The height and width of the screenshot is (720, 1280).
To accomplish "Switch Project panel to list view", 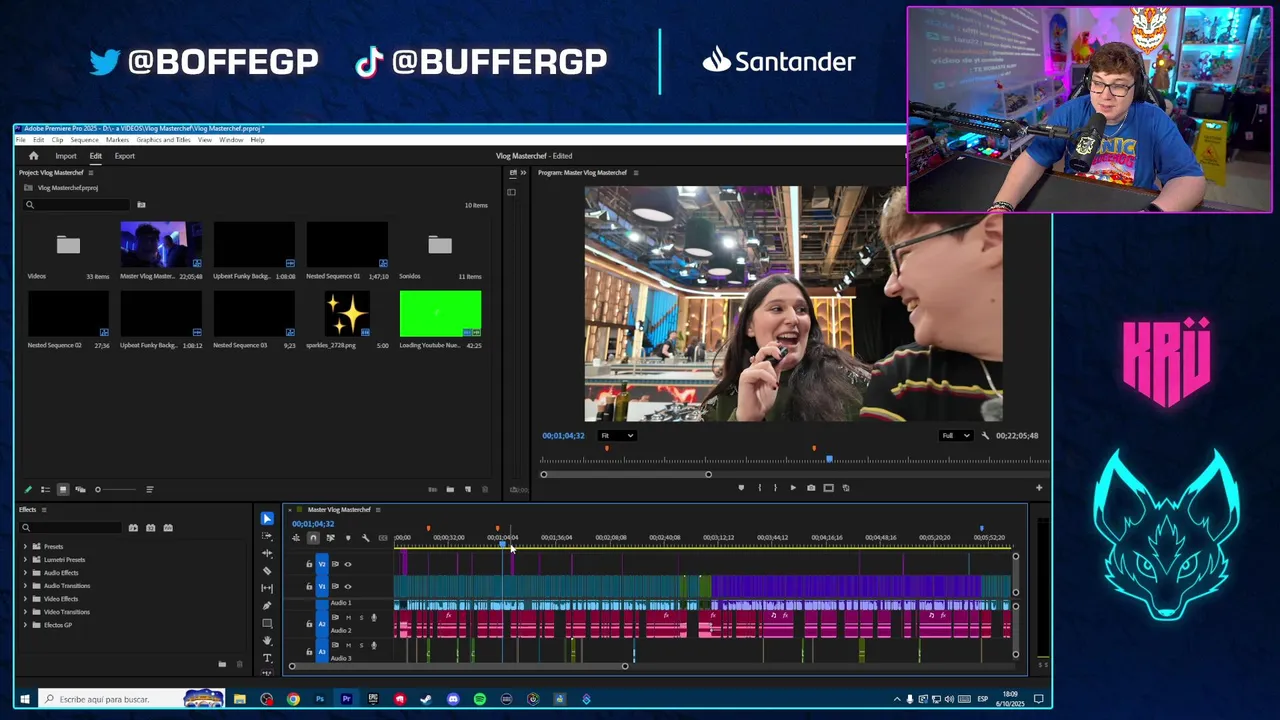I will coord(45,490).
